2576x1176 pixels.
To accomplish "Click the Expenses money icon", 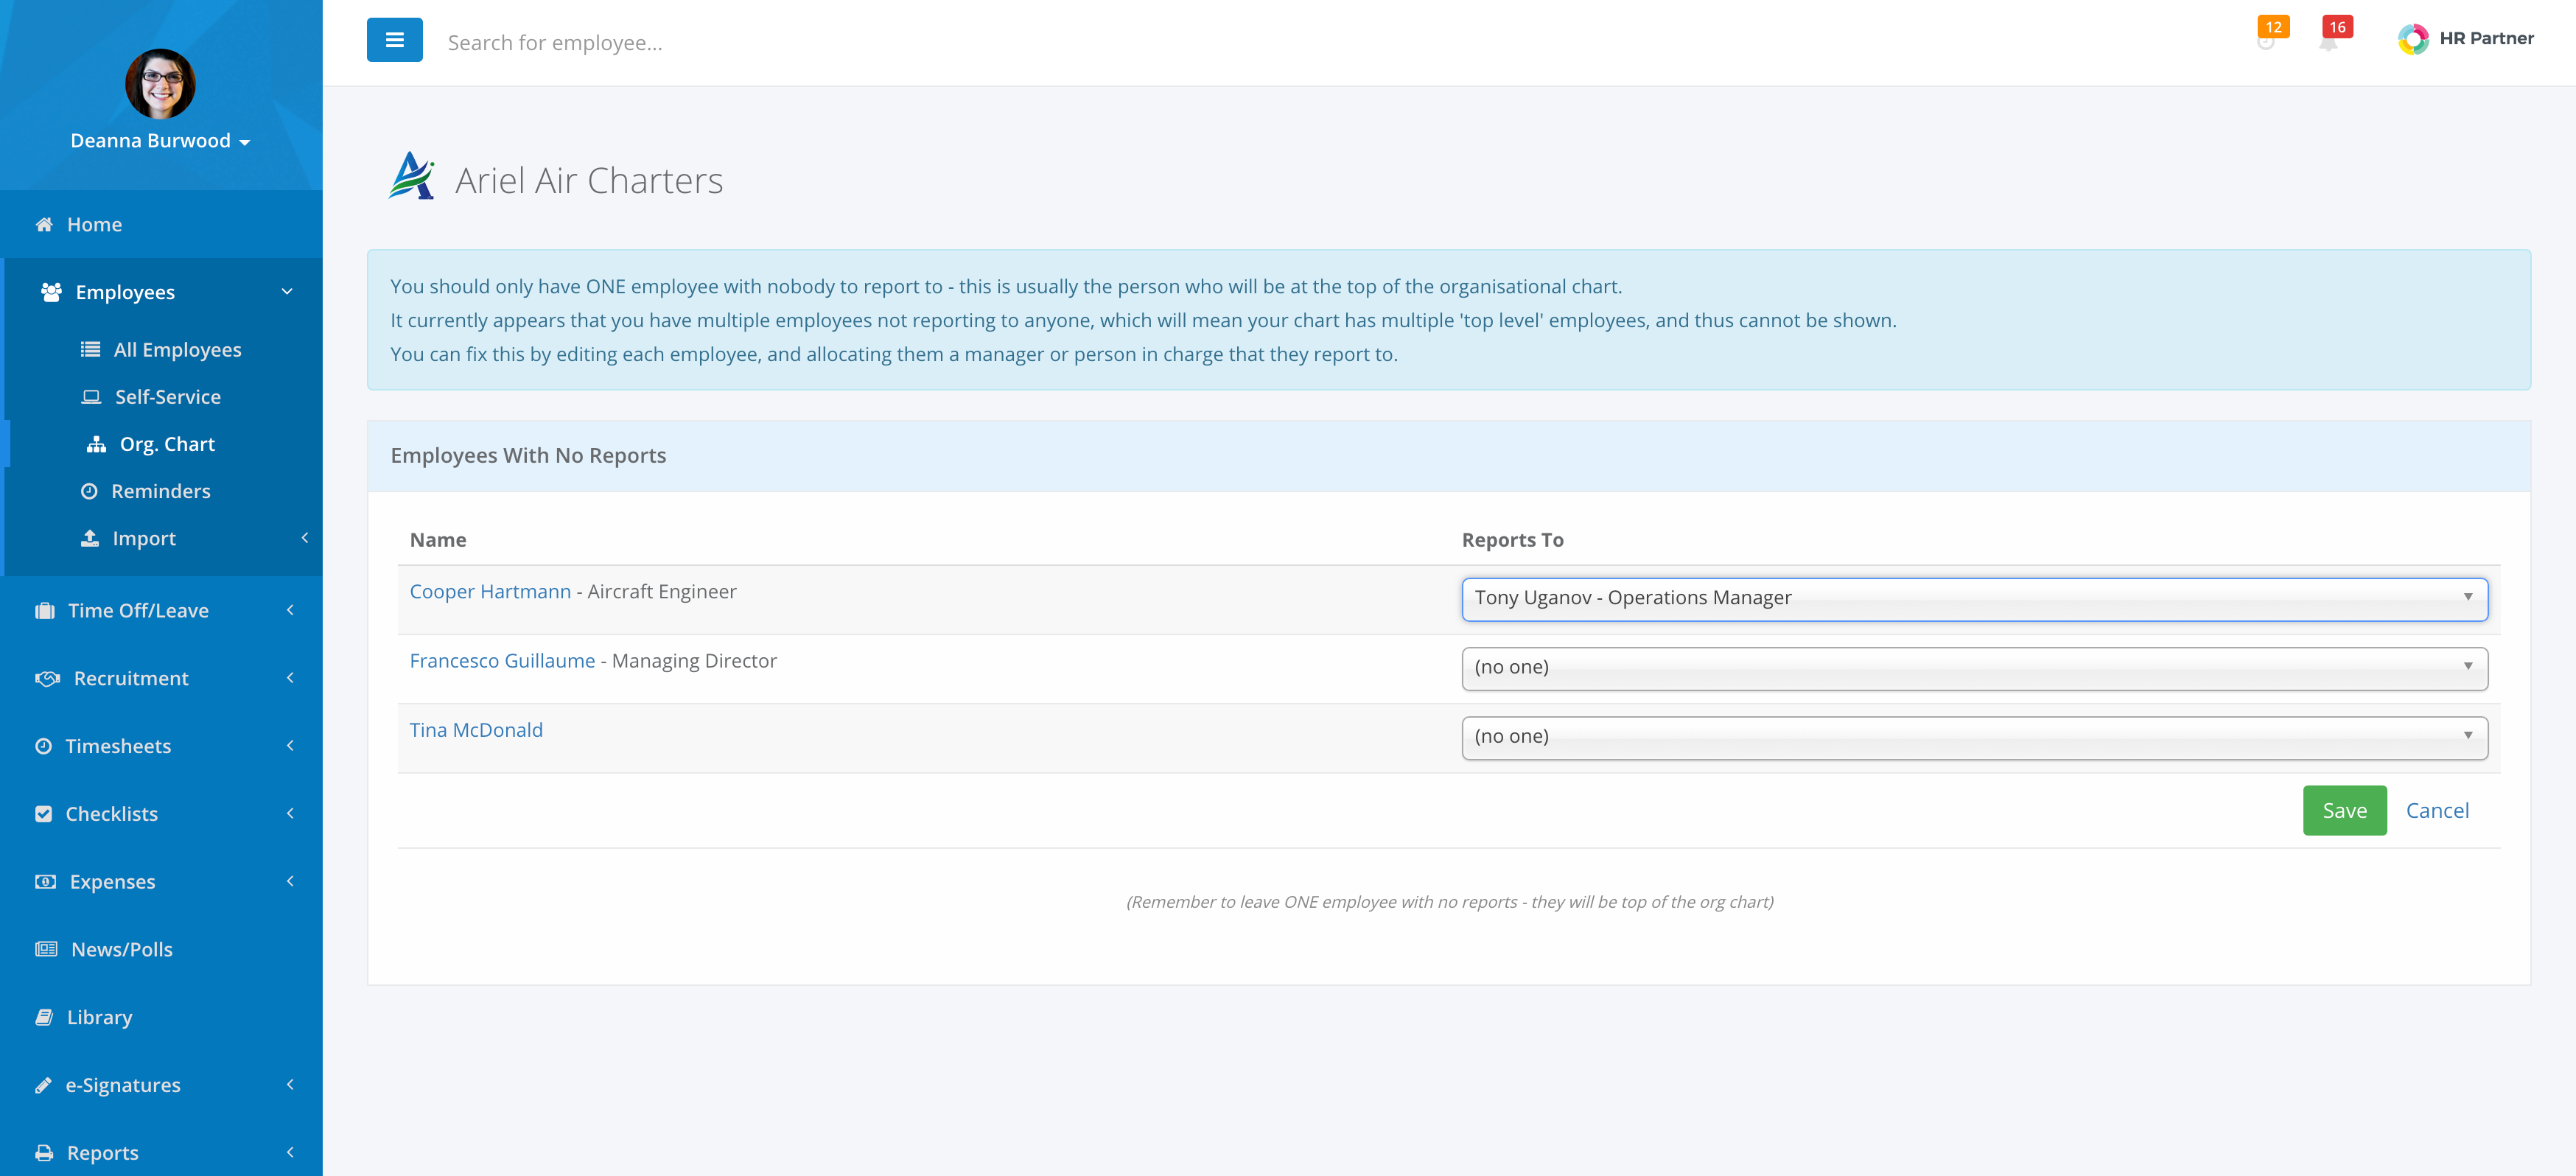I will coord(45,882).
